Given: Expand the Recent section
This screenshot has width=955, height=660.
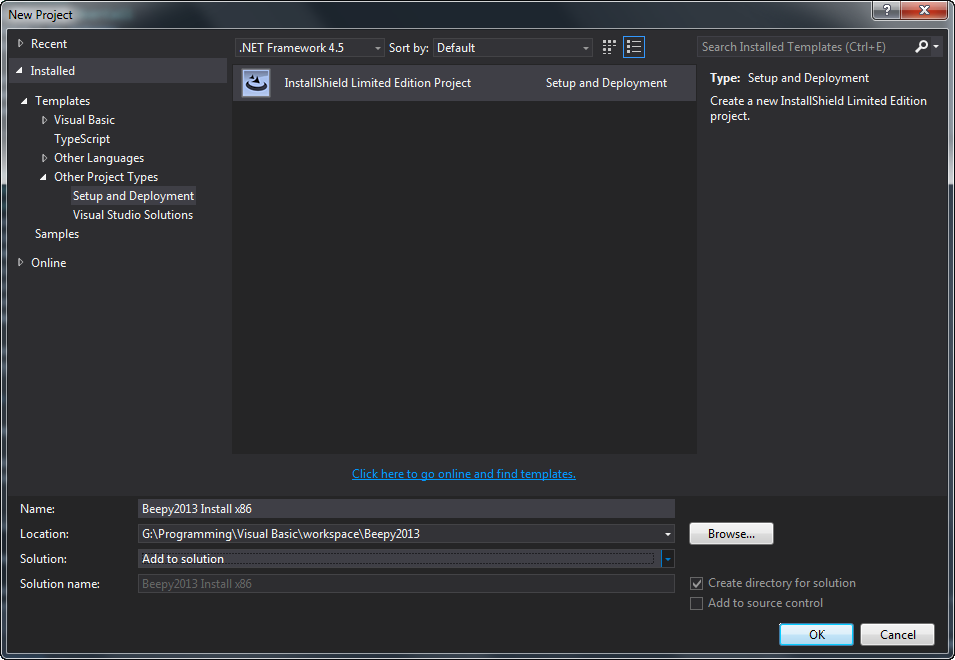Looking at the screenshot, I should 20,43.
